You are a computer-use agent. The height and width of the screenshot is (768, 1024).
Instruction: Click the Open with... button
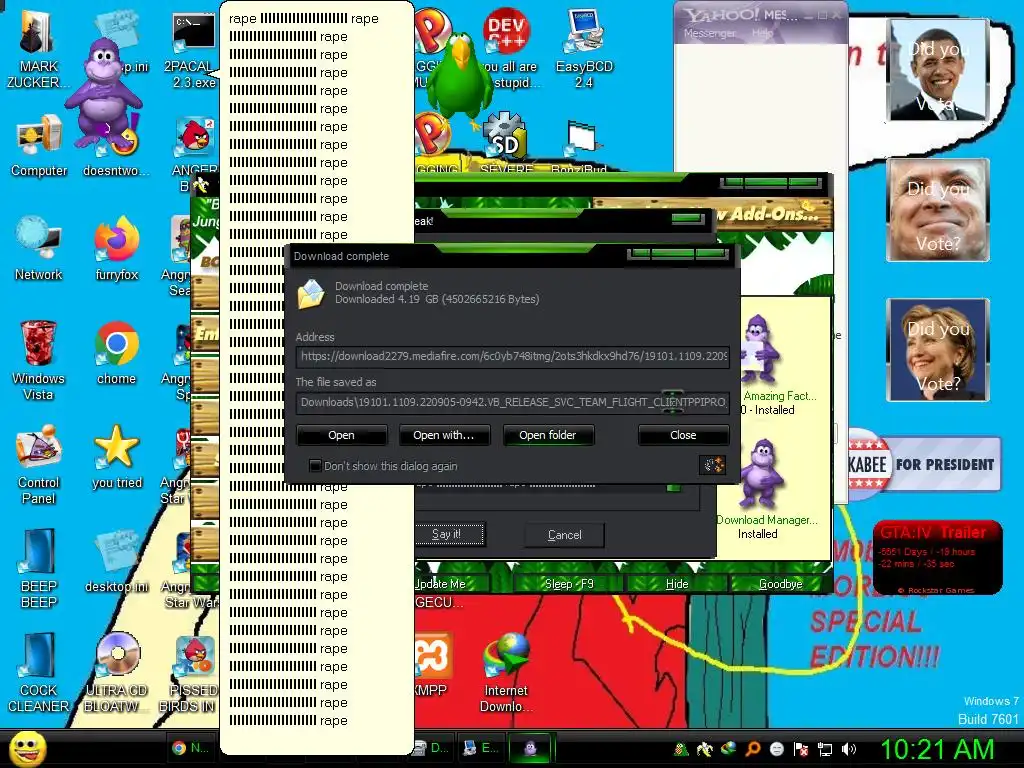point(443,435)
